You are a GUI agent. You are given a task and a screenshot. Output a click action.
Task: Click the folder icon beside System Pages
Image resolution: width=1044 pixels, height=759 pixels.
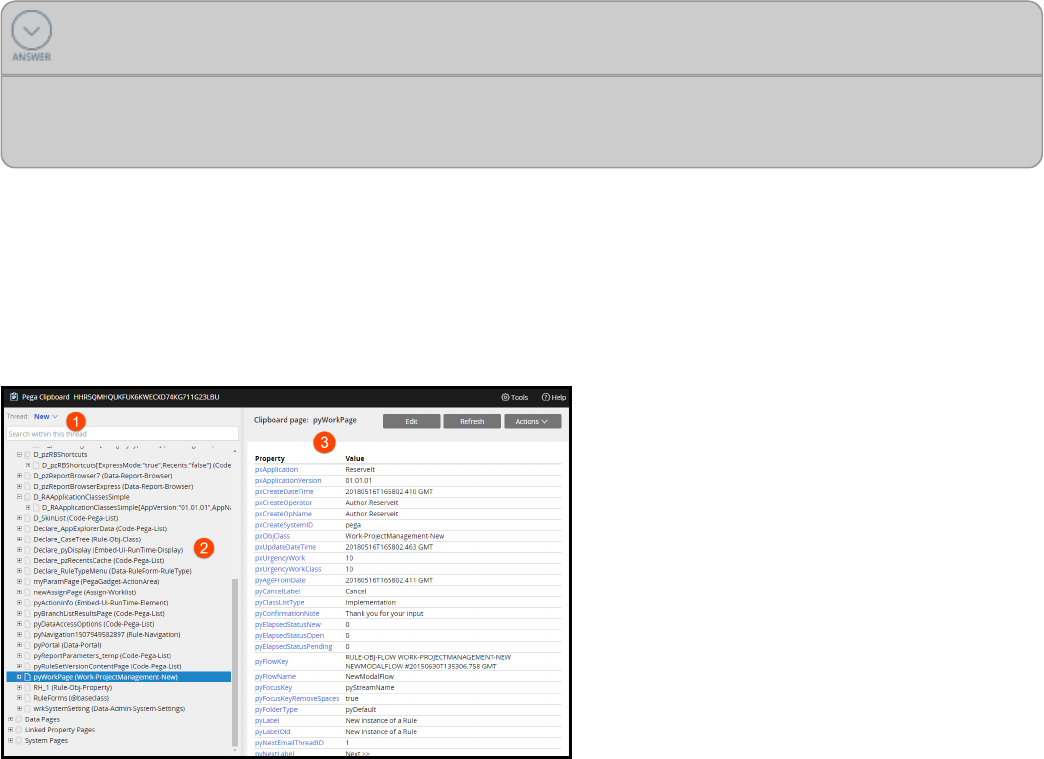pos(19,740)
